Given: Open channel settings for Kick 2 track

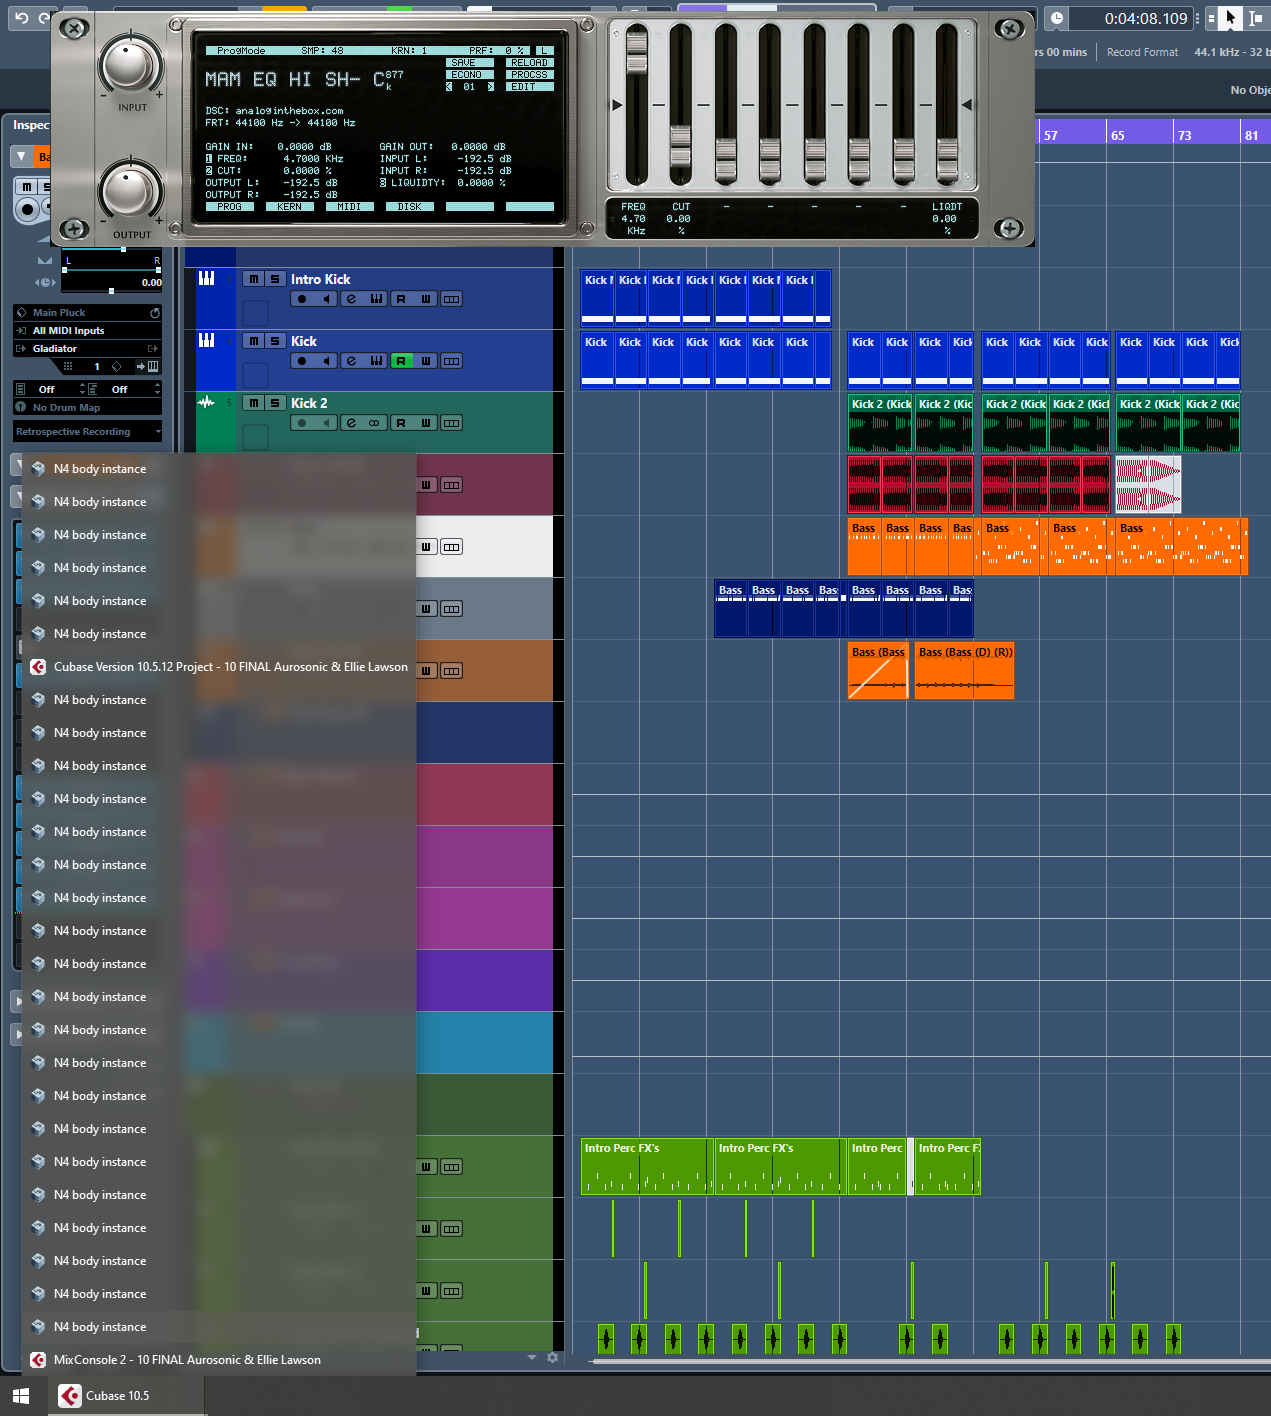Looking at the screenshot, I should coord(351,423).
